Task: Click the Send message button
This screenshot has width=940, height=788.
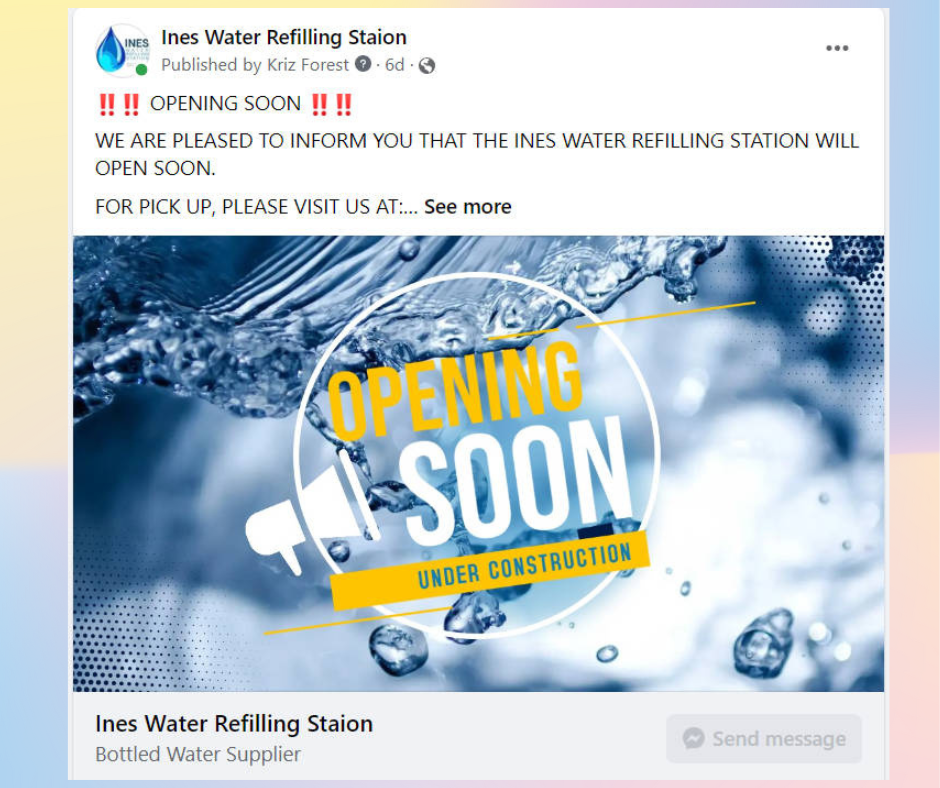Action: (764, 739)
